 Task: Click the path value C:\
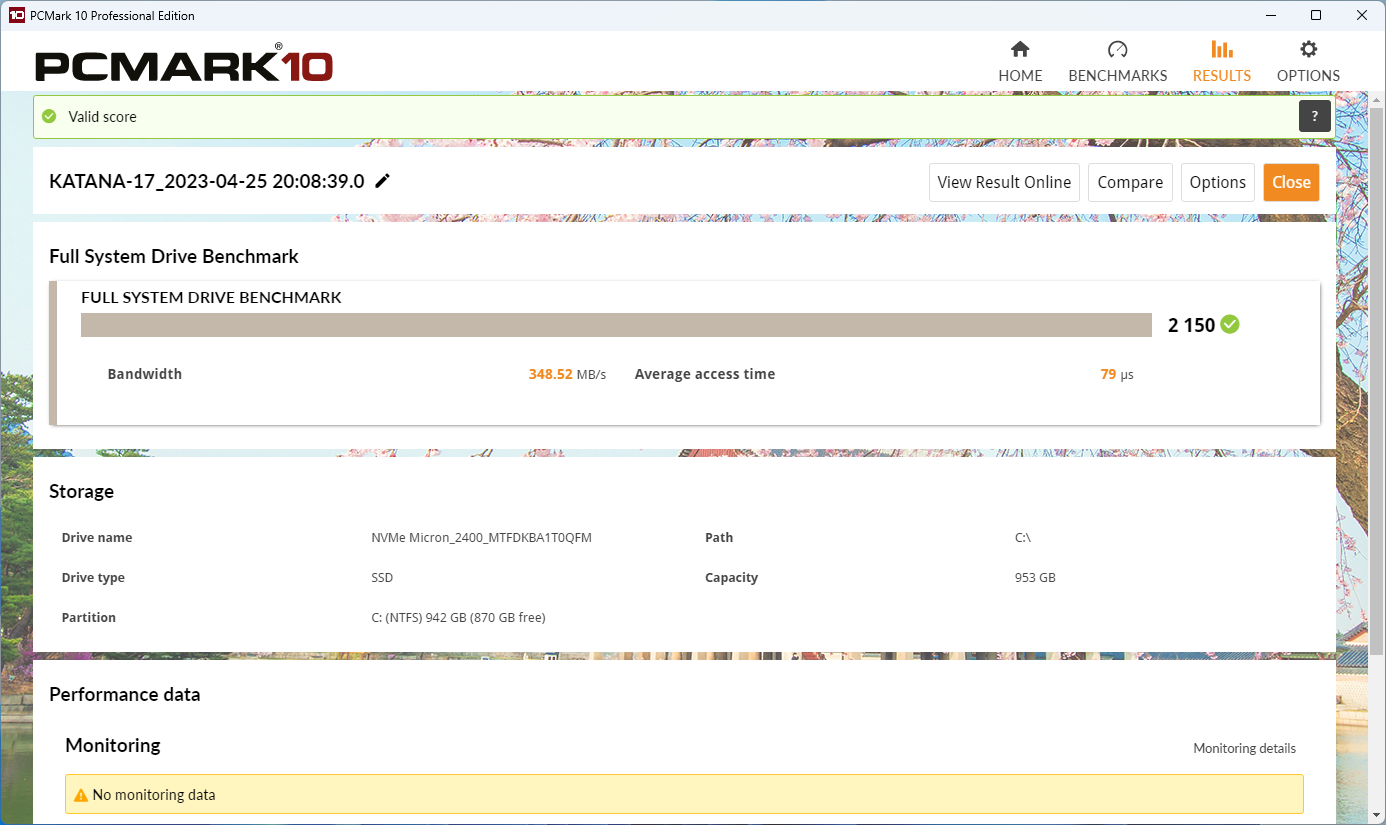[1022, 538]
